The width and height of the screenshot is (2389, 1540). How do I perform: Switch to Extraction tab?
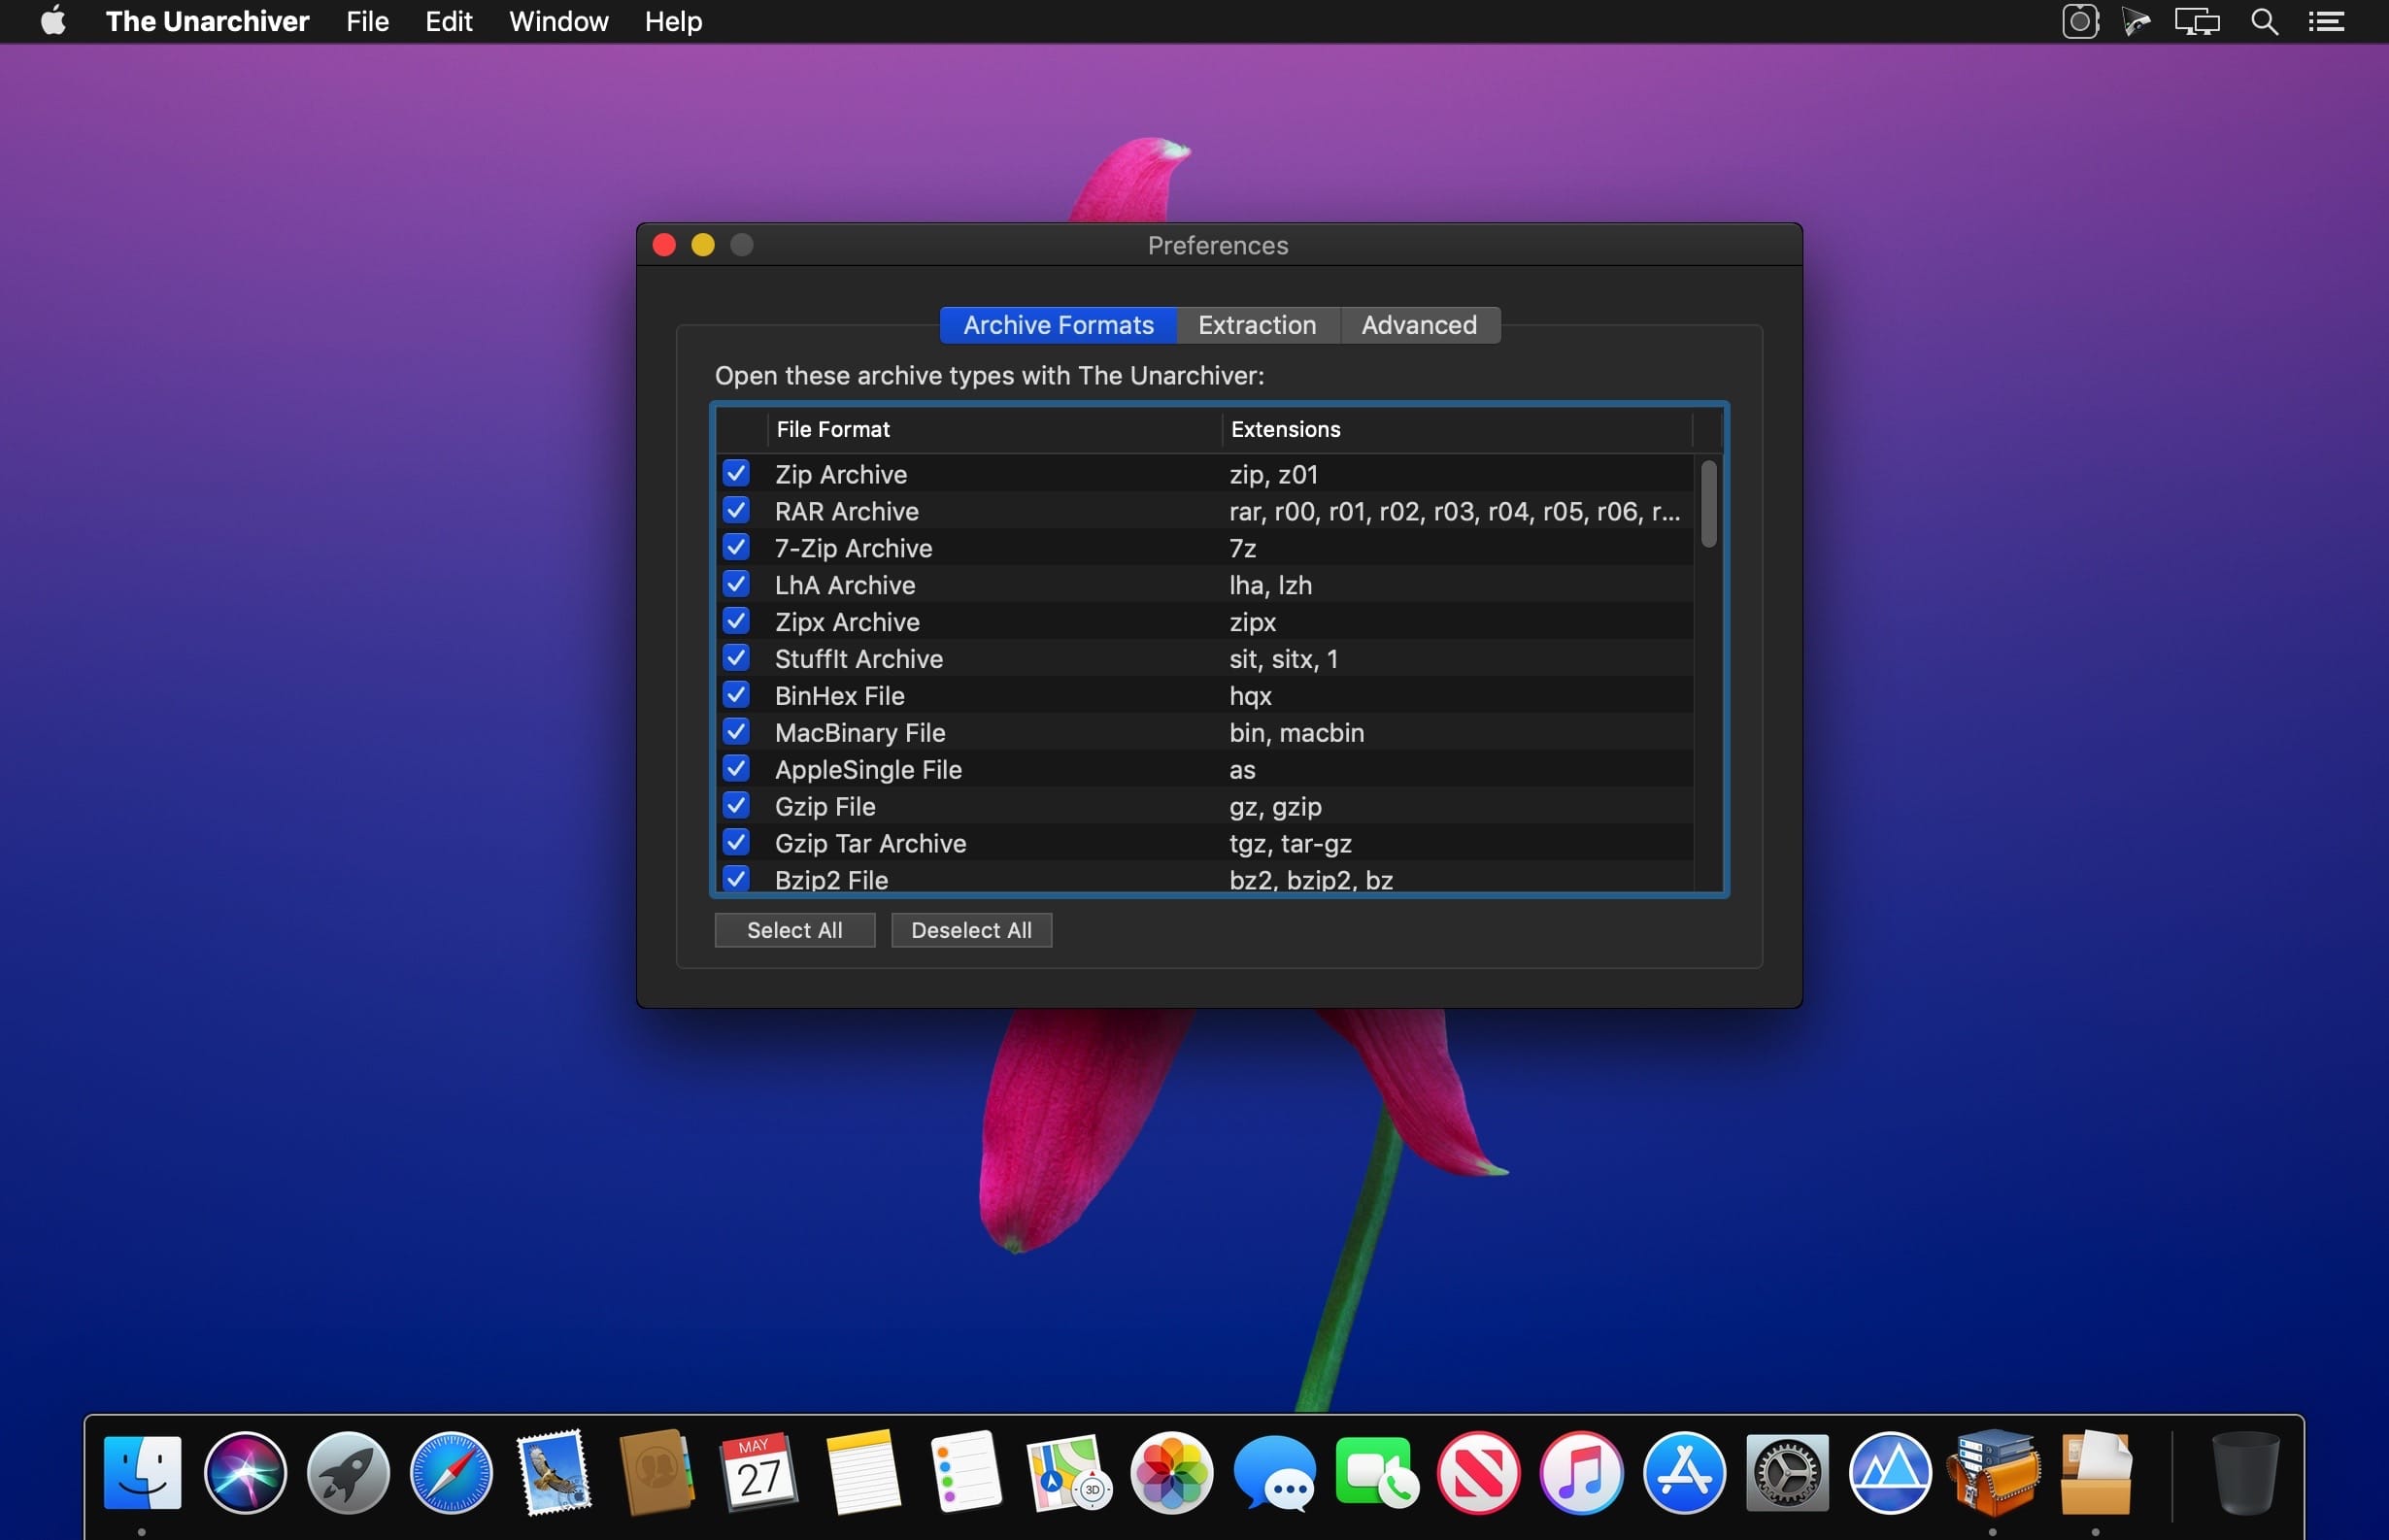pyautogui.click(x=1257, y=325)
